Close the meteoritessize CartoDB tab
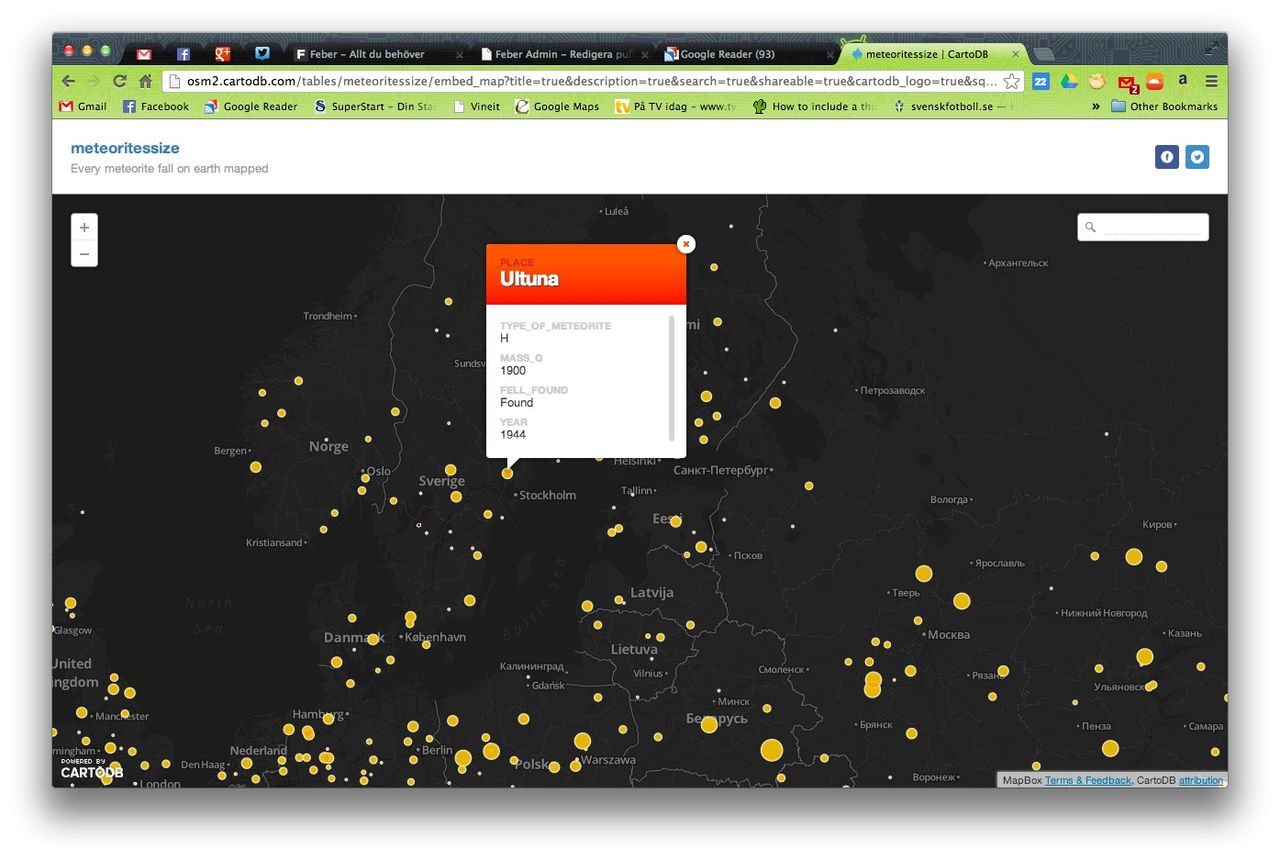Screen dimensions: 1280x860 click(1016, 54)
